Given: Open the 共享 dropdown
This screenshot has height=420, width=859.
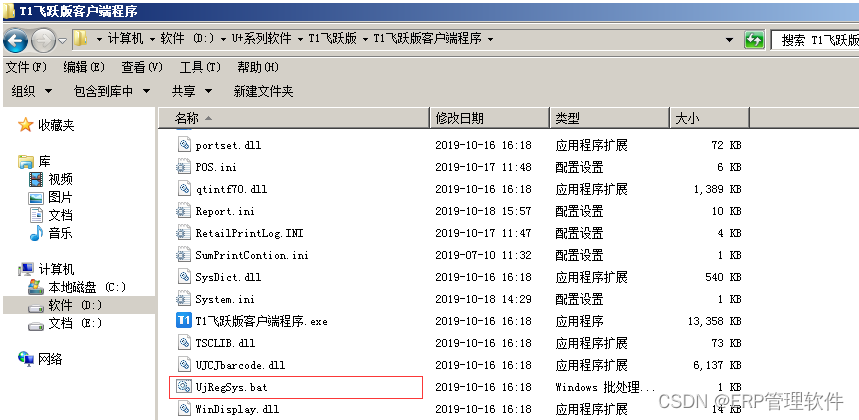Looking at the screenshot, I should [191, 91].
